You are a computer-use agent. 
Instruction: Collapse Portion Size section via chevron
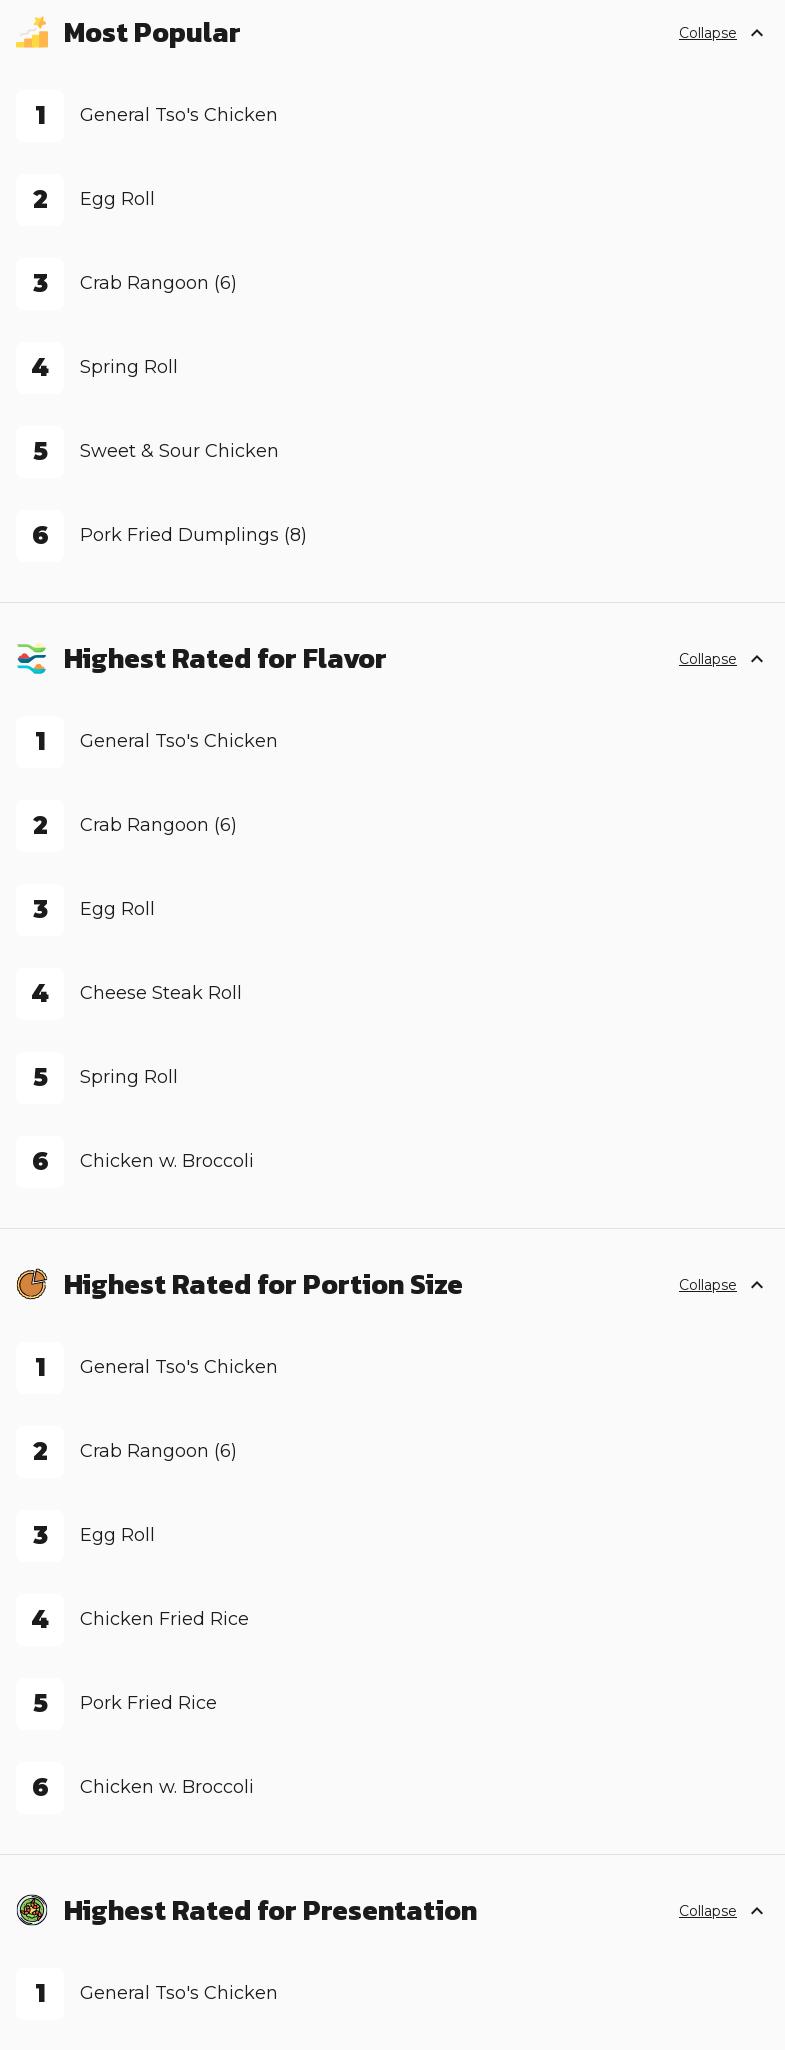pyautogui.click(x=757, y=1285)
